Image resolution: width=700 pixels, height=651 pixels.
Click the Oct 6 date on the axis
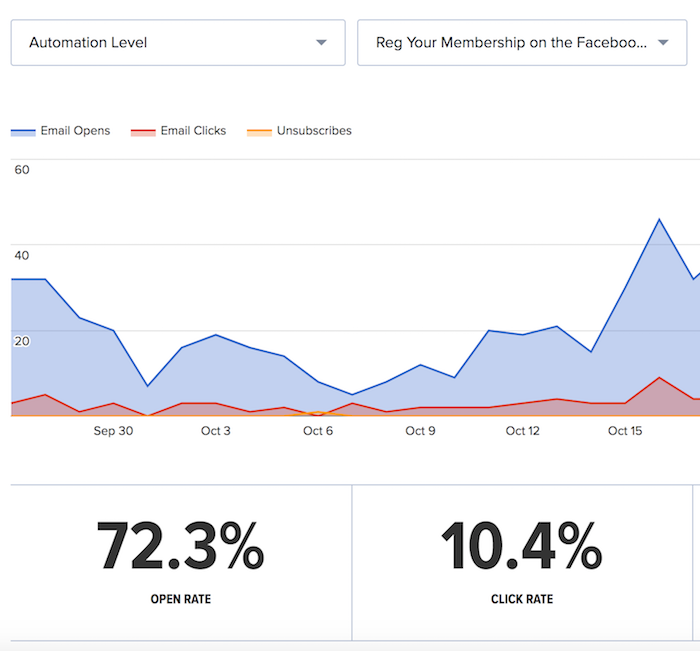click(318, 431)
